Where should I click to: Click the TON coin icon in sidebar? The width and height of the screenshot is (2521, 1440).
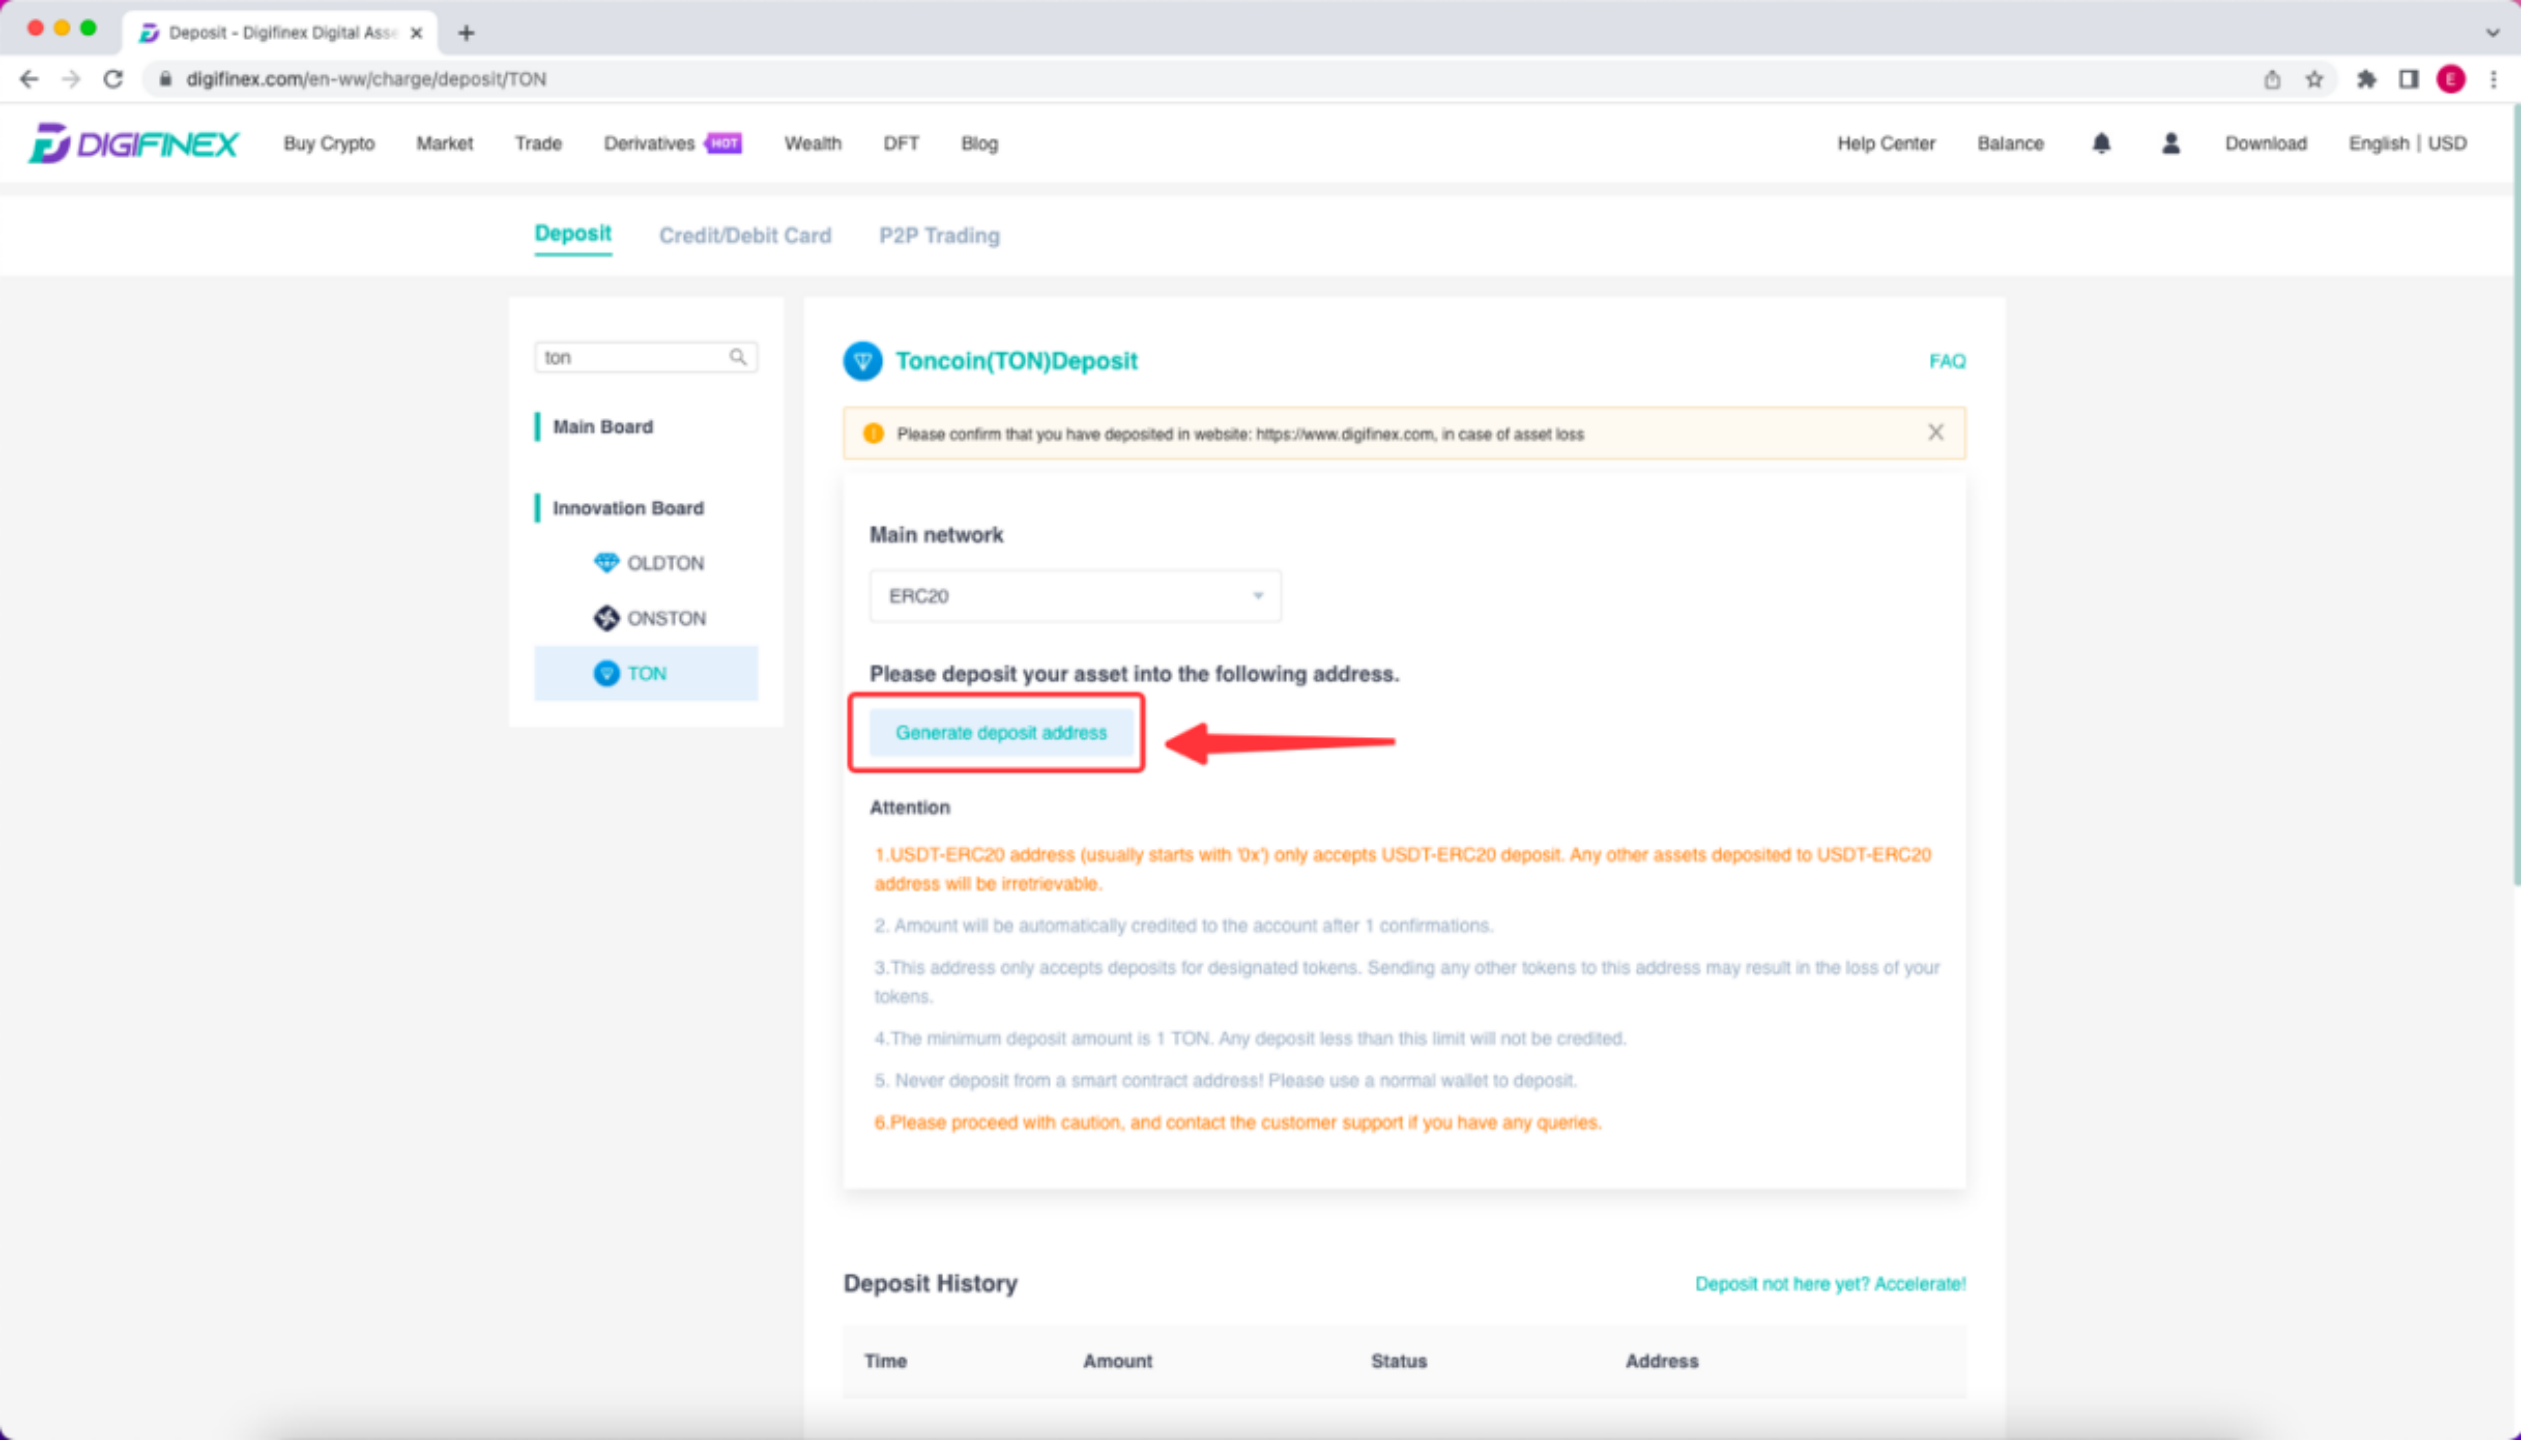click(x=606, y=673)
